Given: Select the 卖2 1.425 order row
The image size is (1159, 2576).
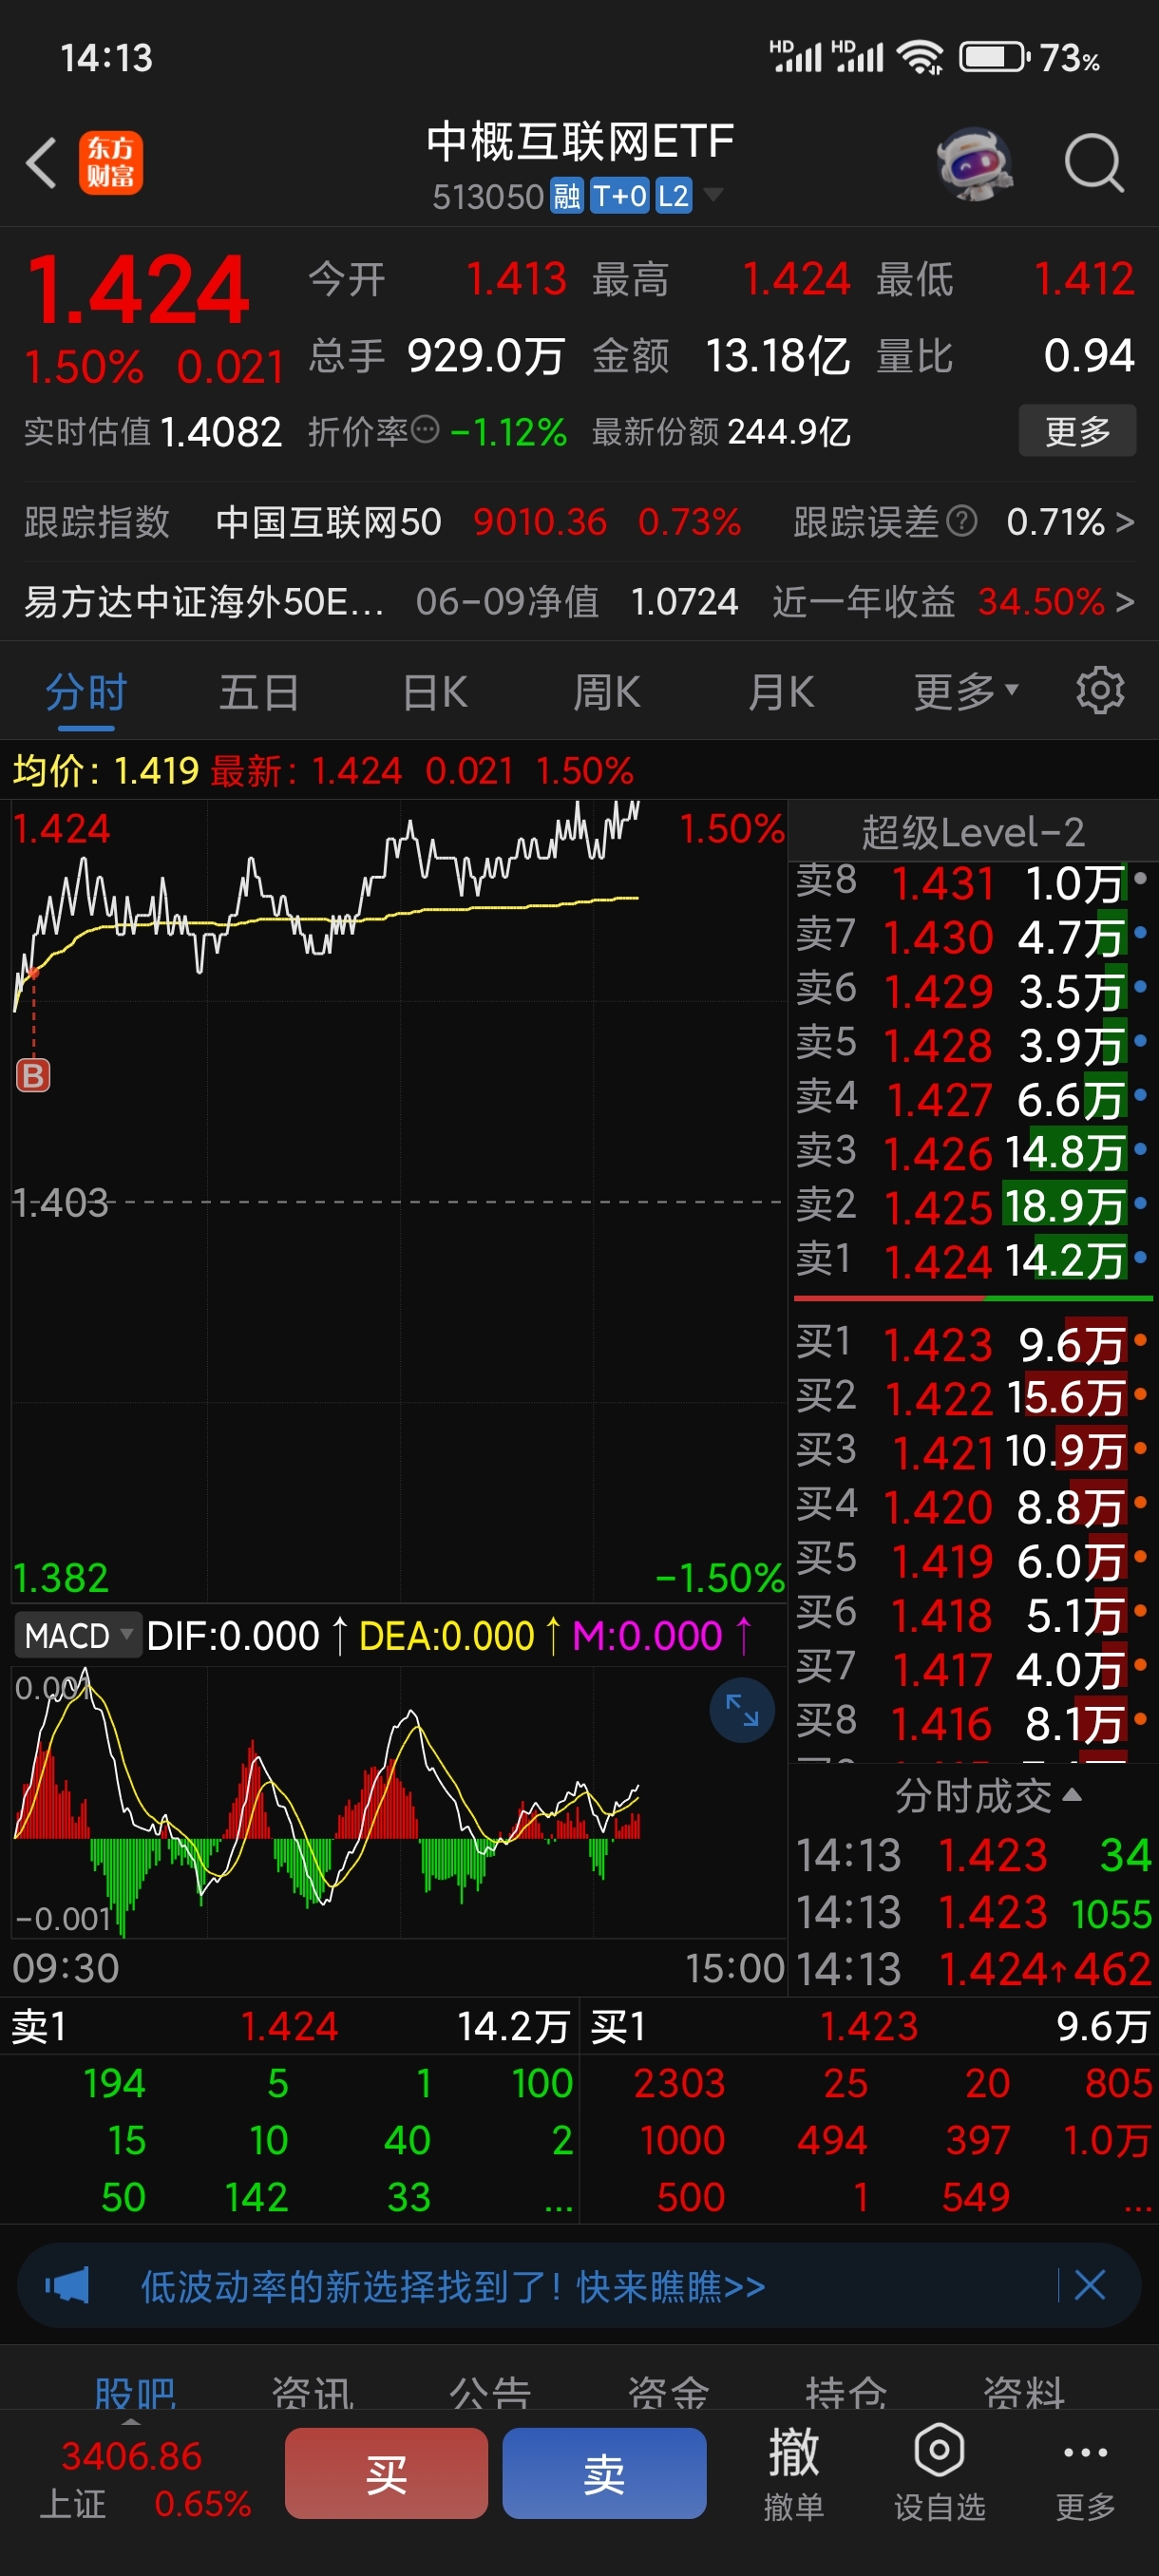Looking at the screenshot, I should [973, 1206].
